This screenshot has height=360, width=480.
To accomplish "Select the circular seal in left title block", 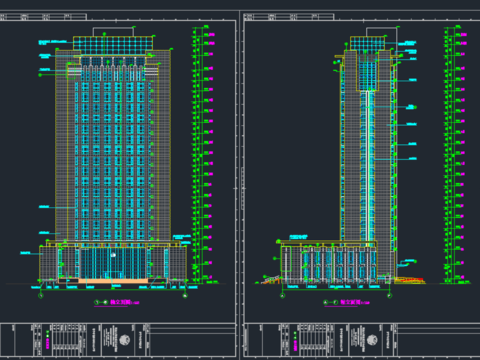I will point(125,340).
